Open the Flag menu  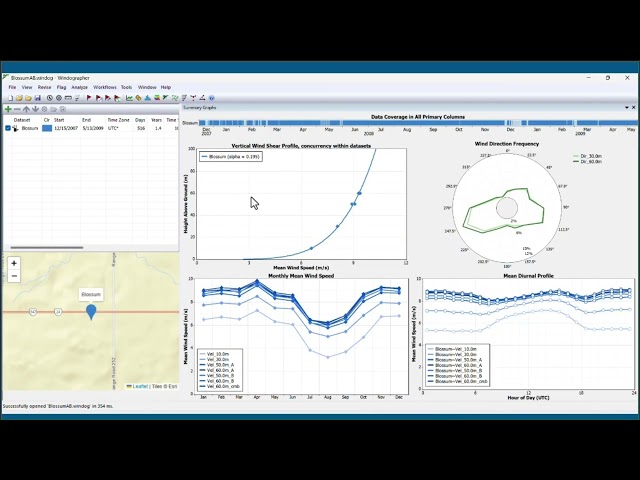tap(61, 87)
